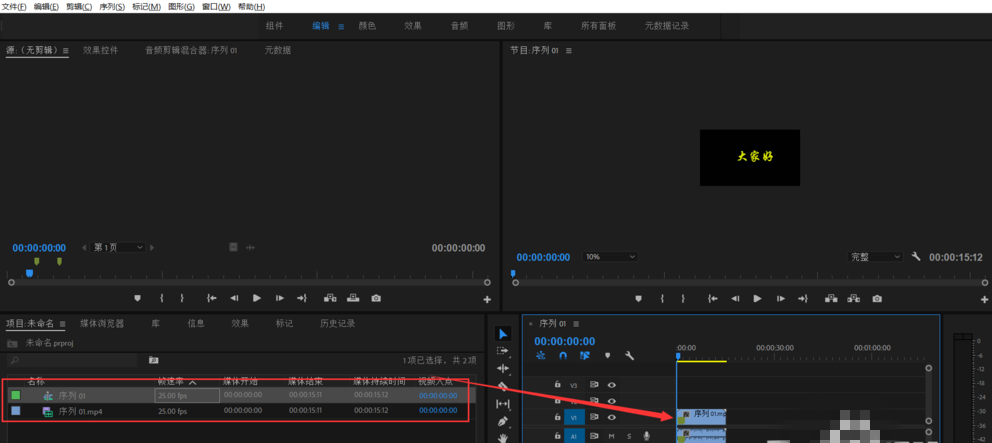Click the timeline magnet snap icon
This screenshot has height=443, width=992.
tap(563, 355)
